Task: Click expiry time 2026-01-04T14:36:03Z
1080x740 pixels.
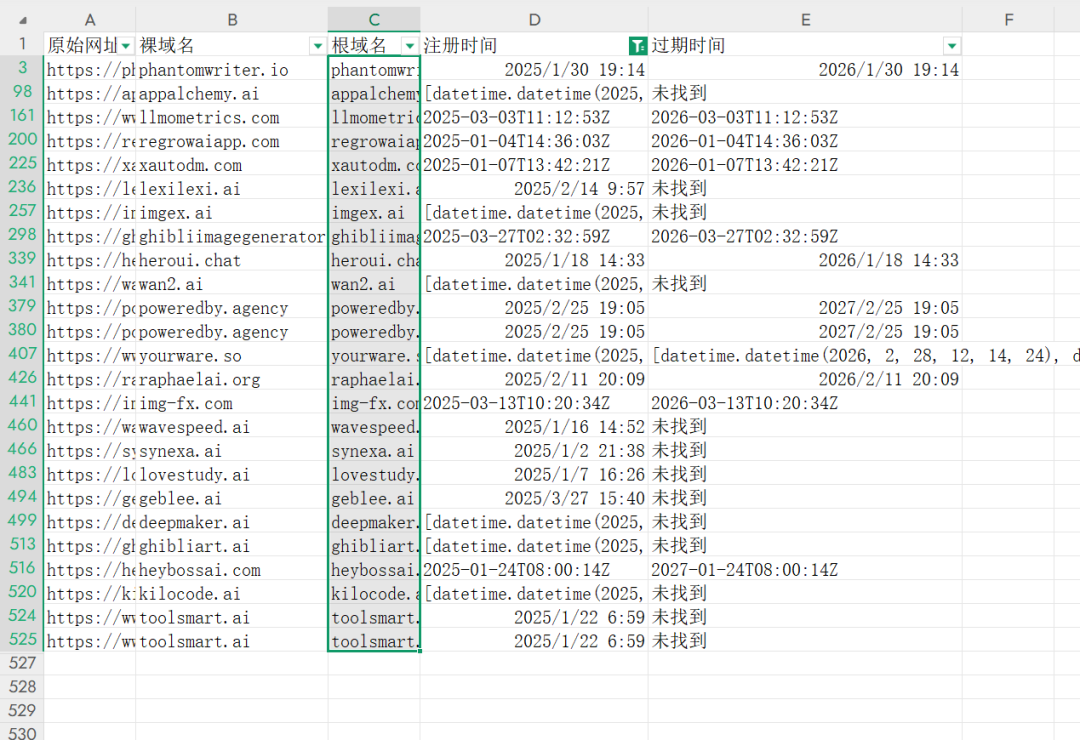Action: [805, 141]
